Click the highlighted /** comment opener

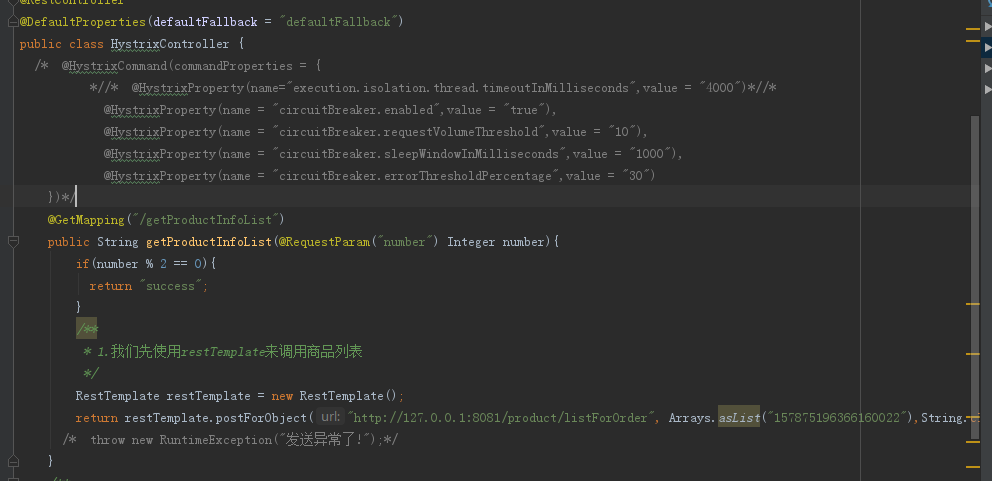[x=87, y=329]
